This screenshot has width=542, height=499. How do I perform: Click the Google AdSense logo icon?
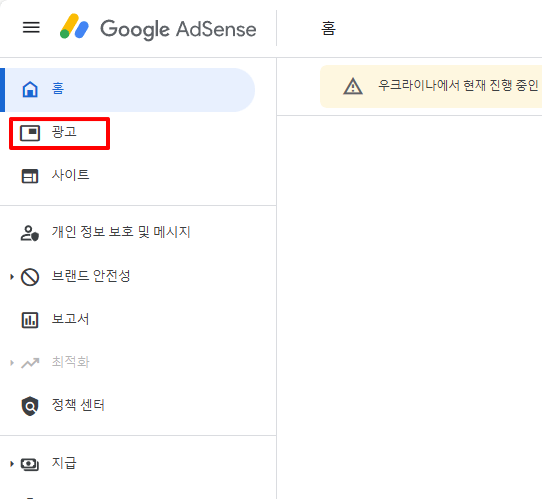click(x=74, y=26)
